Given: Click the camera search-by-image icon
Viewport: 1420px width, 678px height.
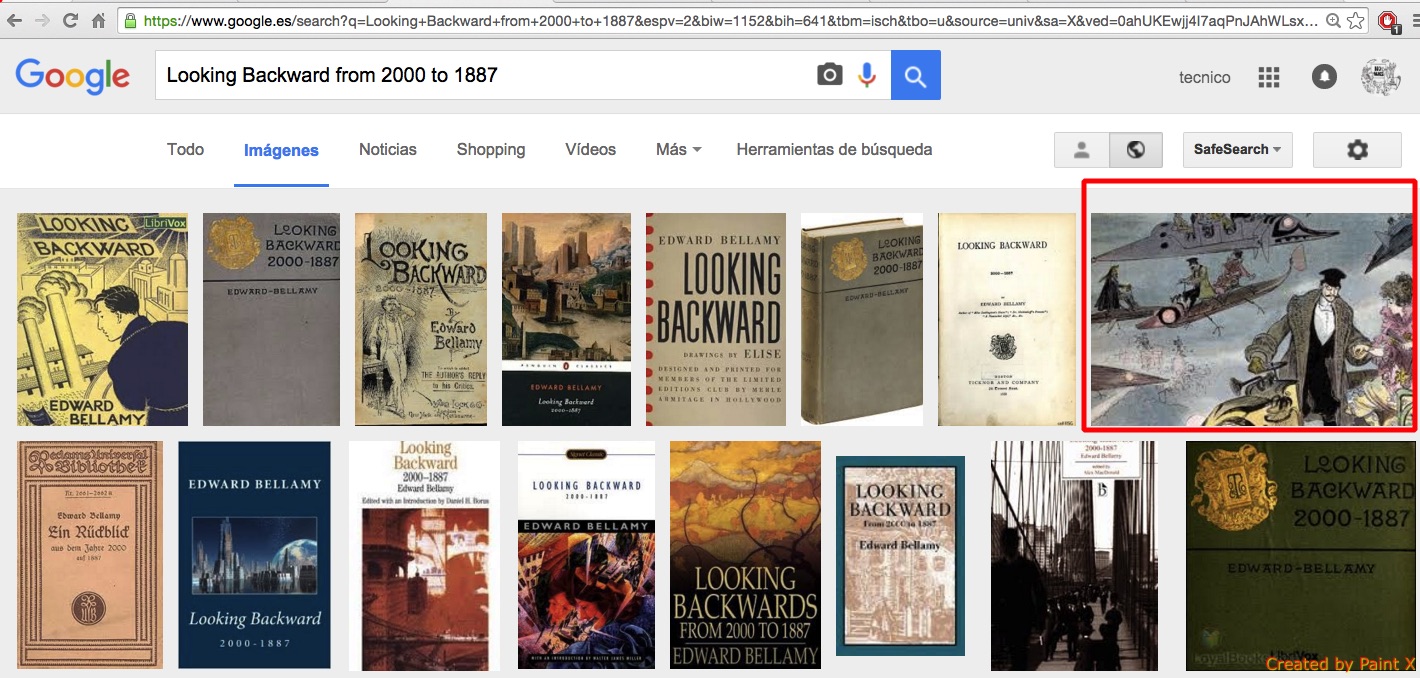Looking at the screenshot, I should [830, 75].
